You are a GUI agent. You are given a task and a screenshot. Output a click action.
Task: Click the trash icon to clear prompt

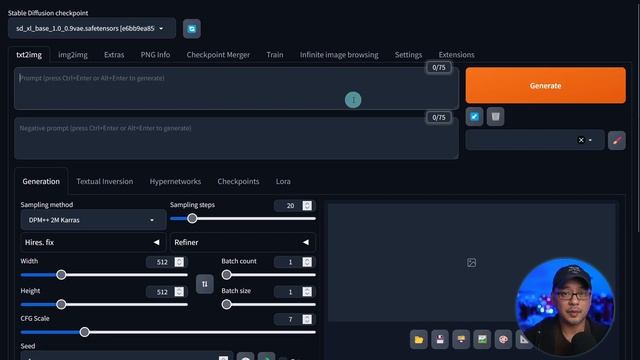point(496,117)
